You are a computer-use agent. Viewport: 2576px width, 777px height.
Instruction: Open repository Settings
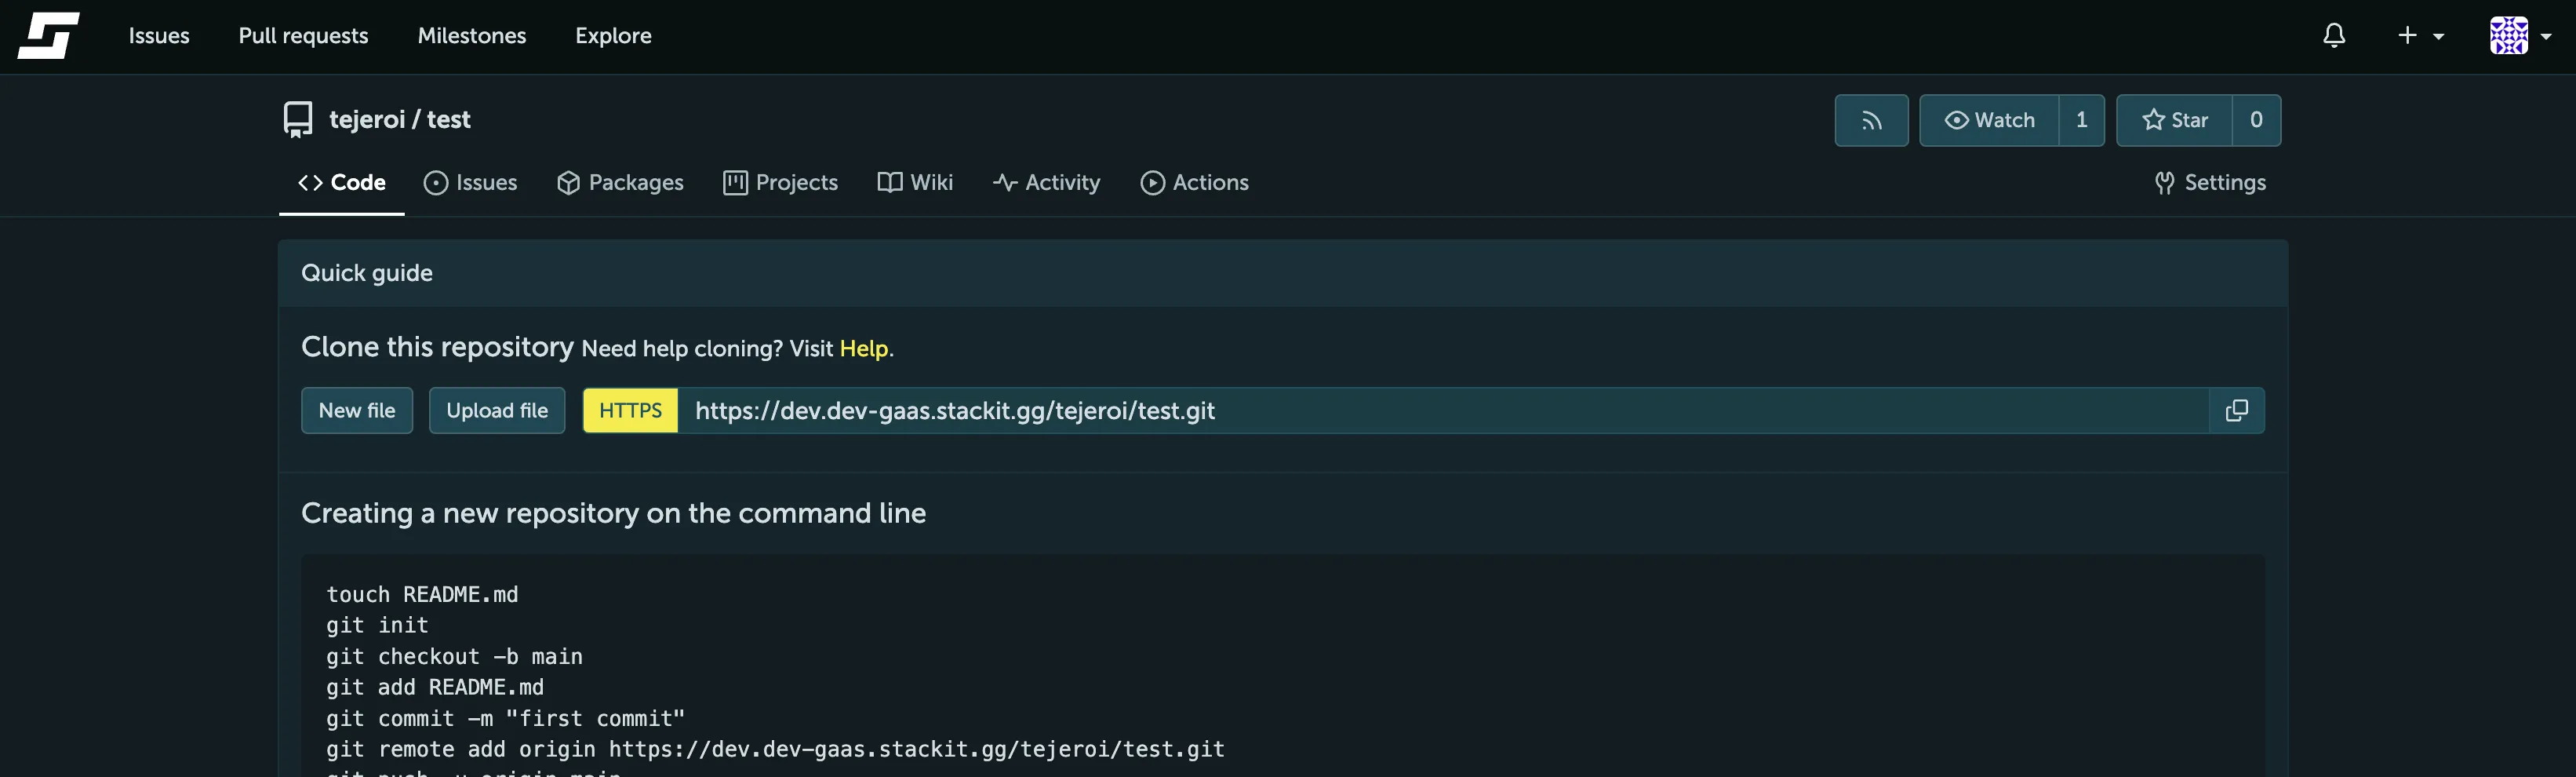point(2210,183)
